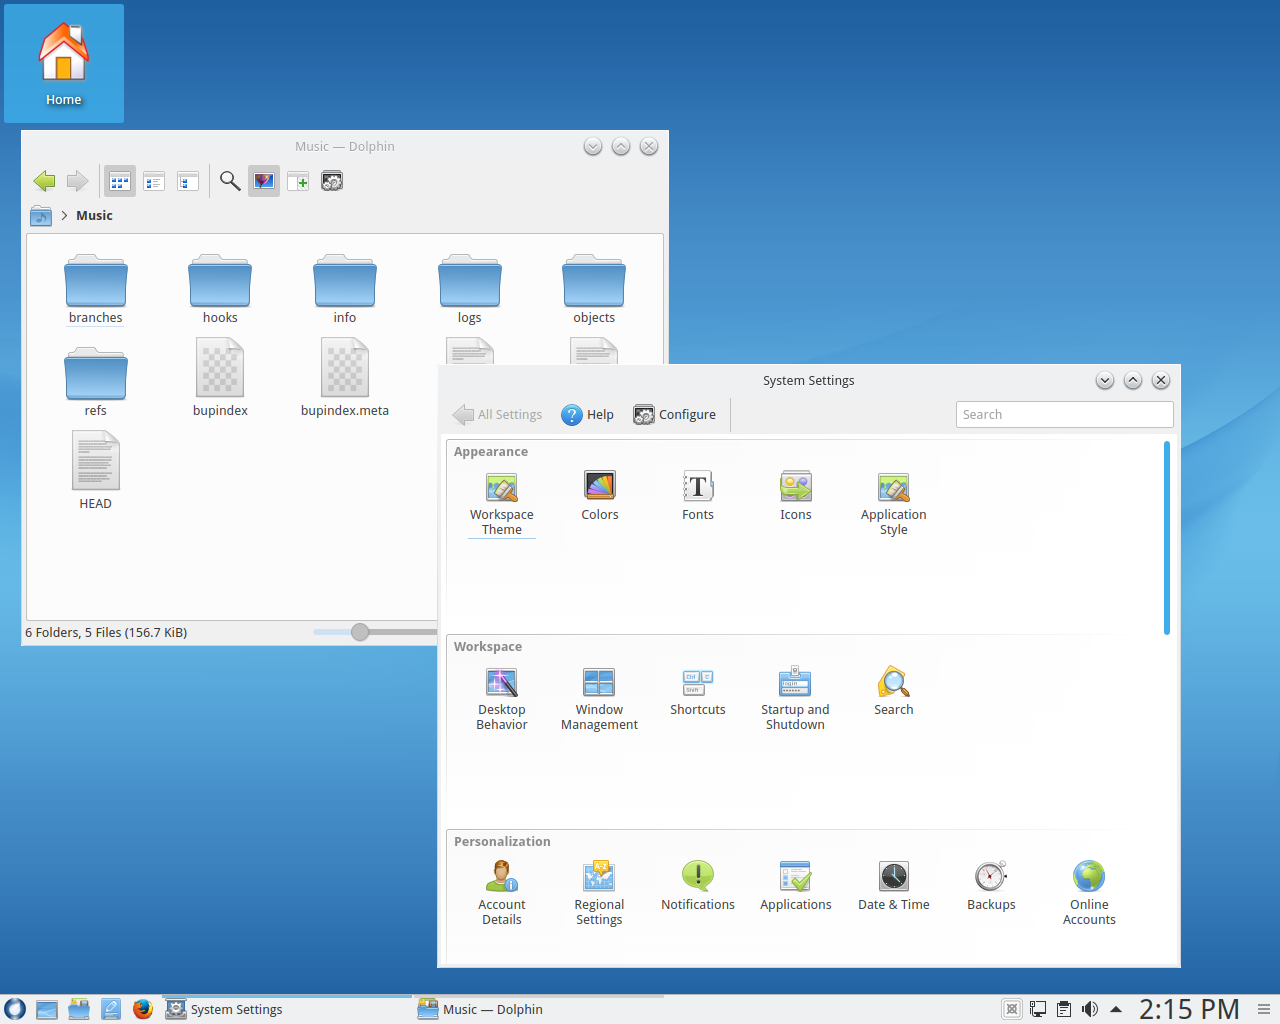
Task: Toggle Dolphin's preview icon
Action: coord(264,181)
